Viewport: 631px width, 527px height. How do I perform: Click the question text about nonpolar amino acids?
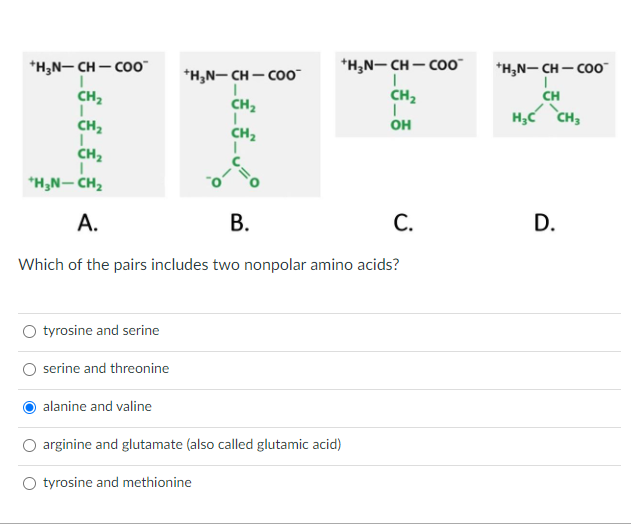pos(209,265)
